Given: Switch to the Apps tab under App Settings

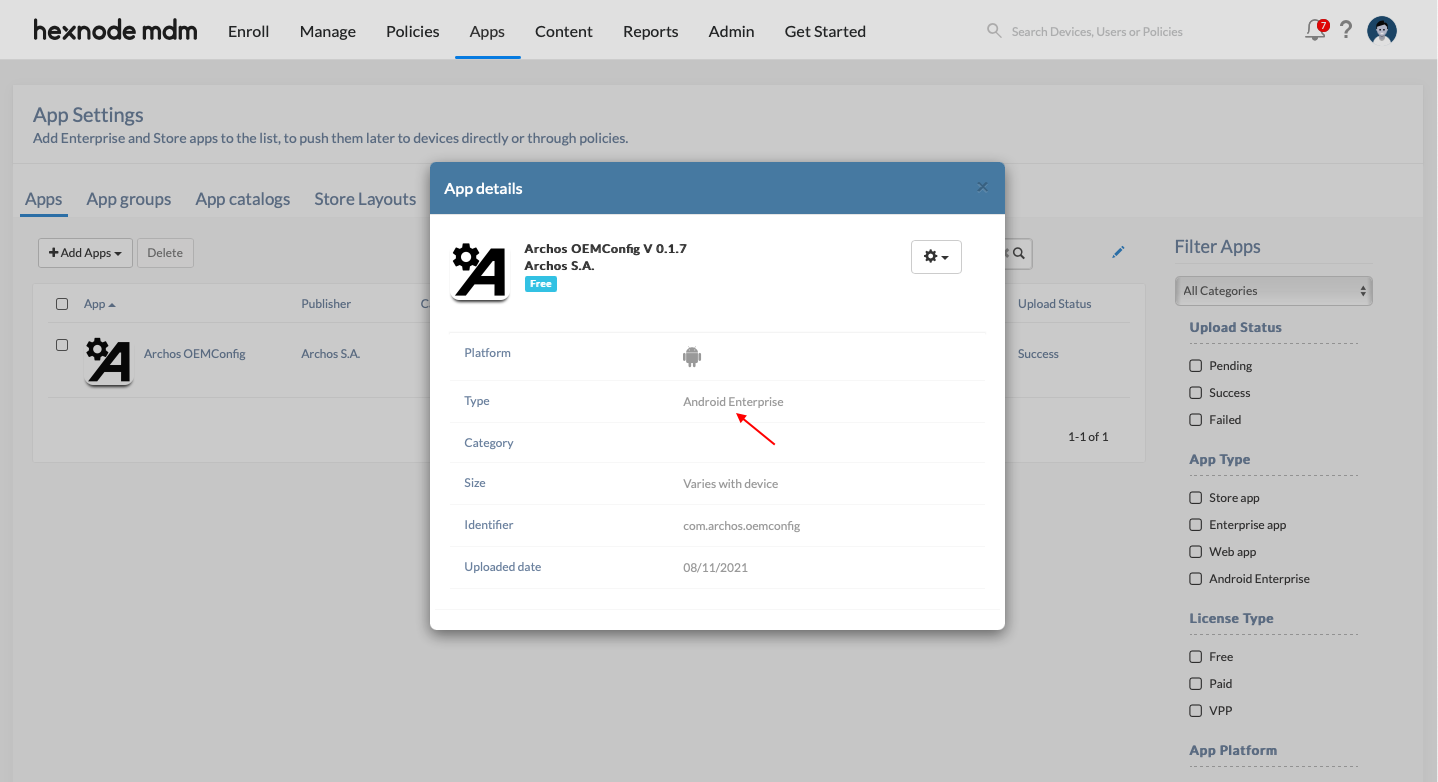Looking at the screenshot, I should (44, 199).
